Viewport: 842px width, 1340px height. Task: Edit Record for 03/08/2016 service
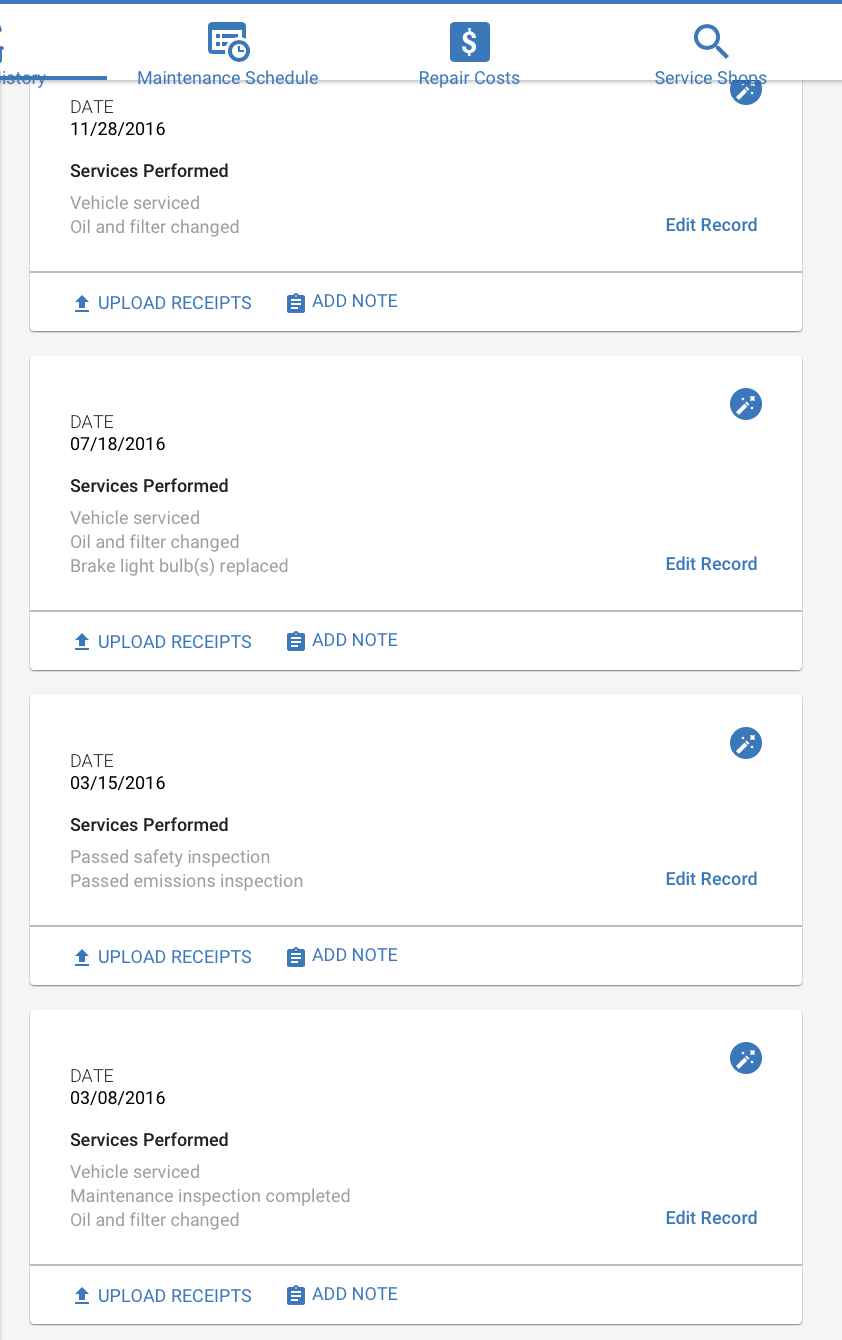point(711,1218)
